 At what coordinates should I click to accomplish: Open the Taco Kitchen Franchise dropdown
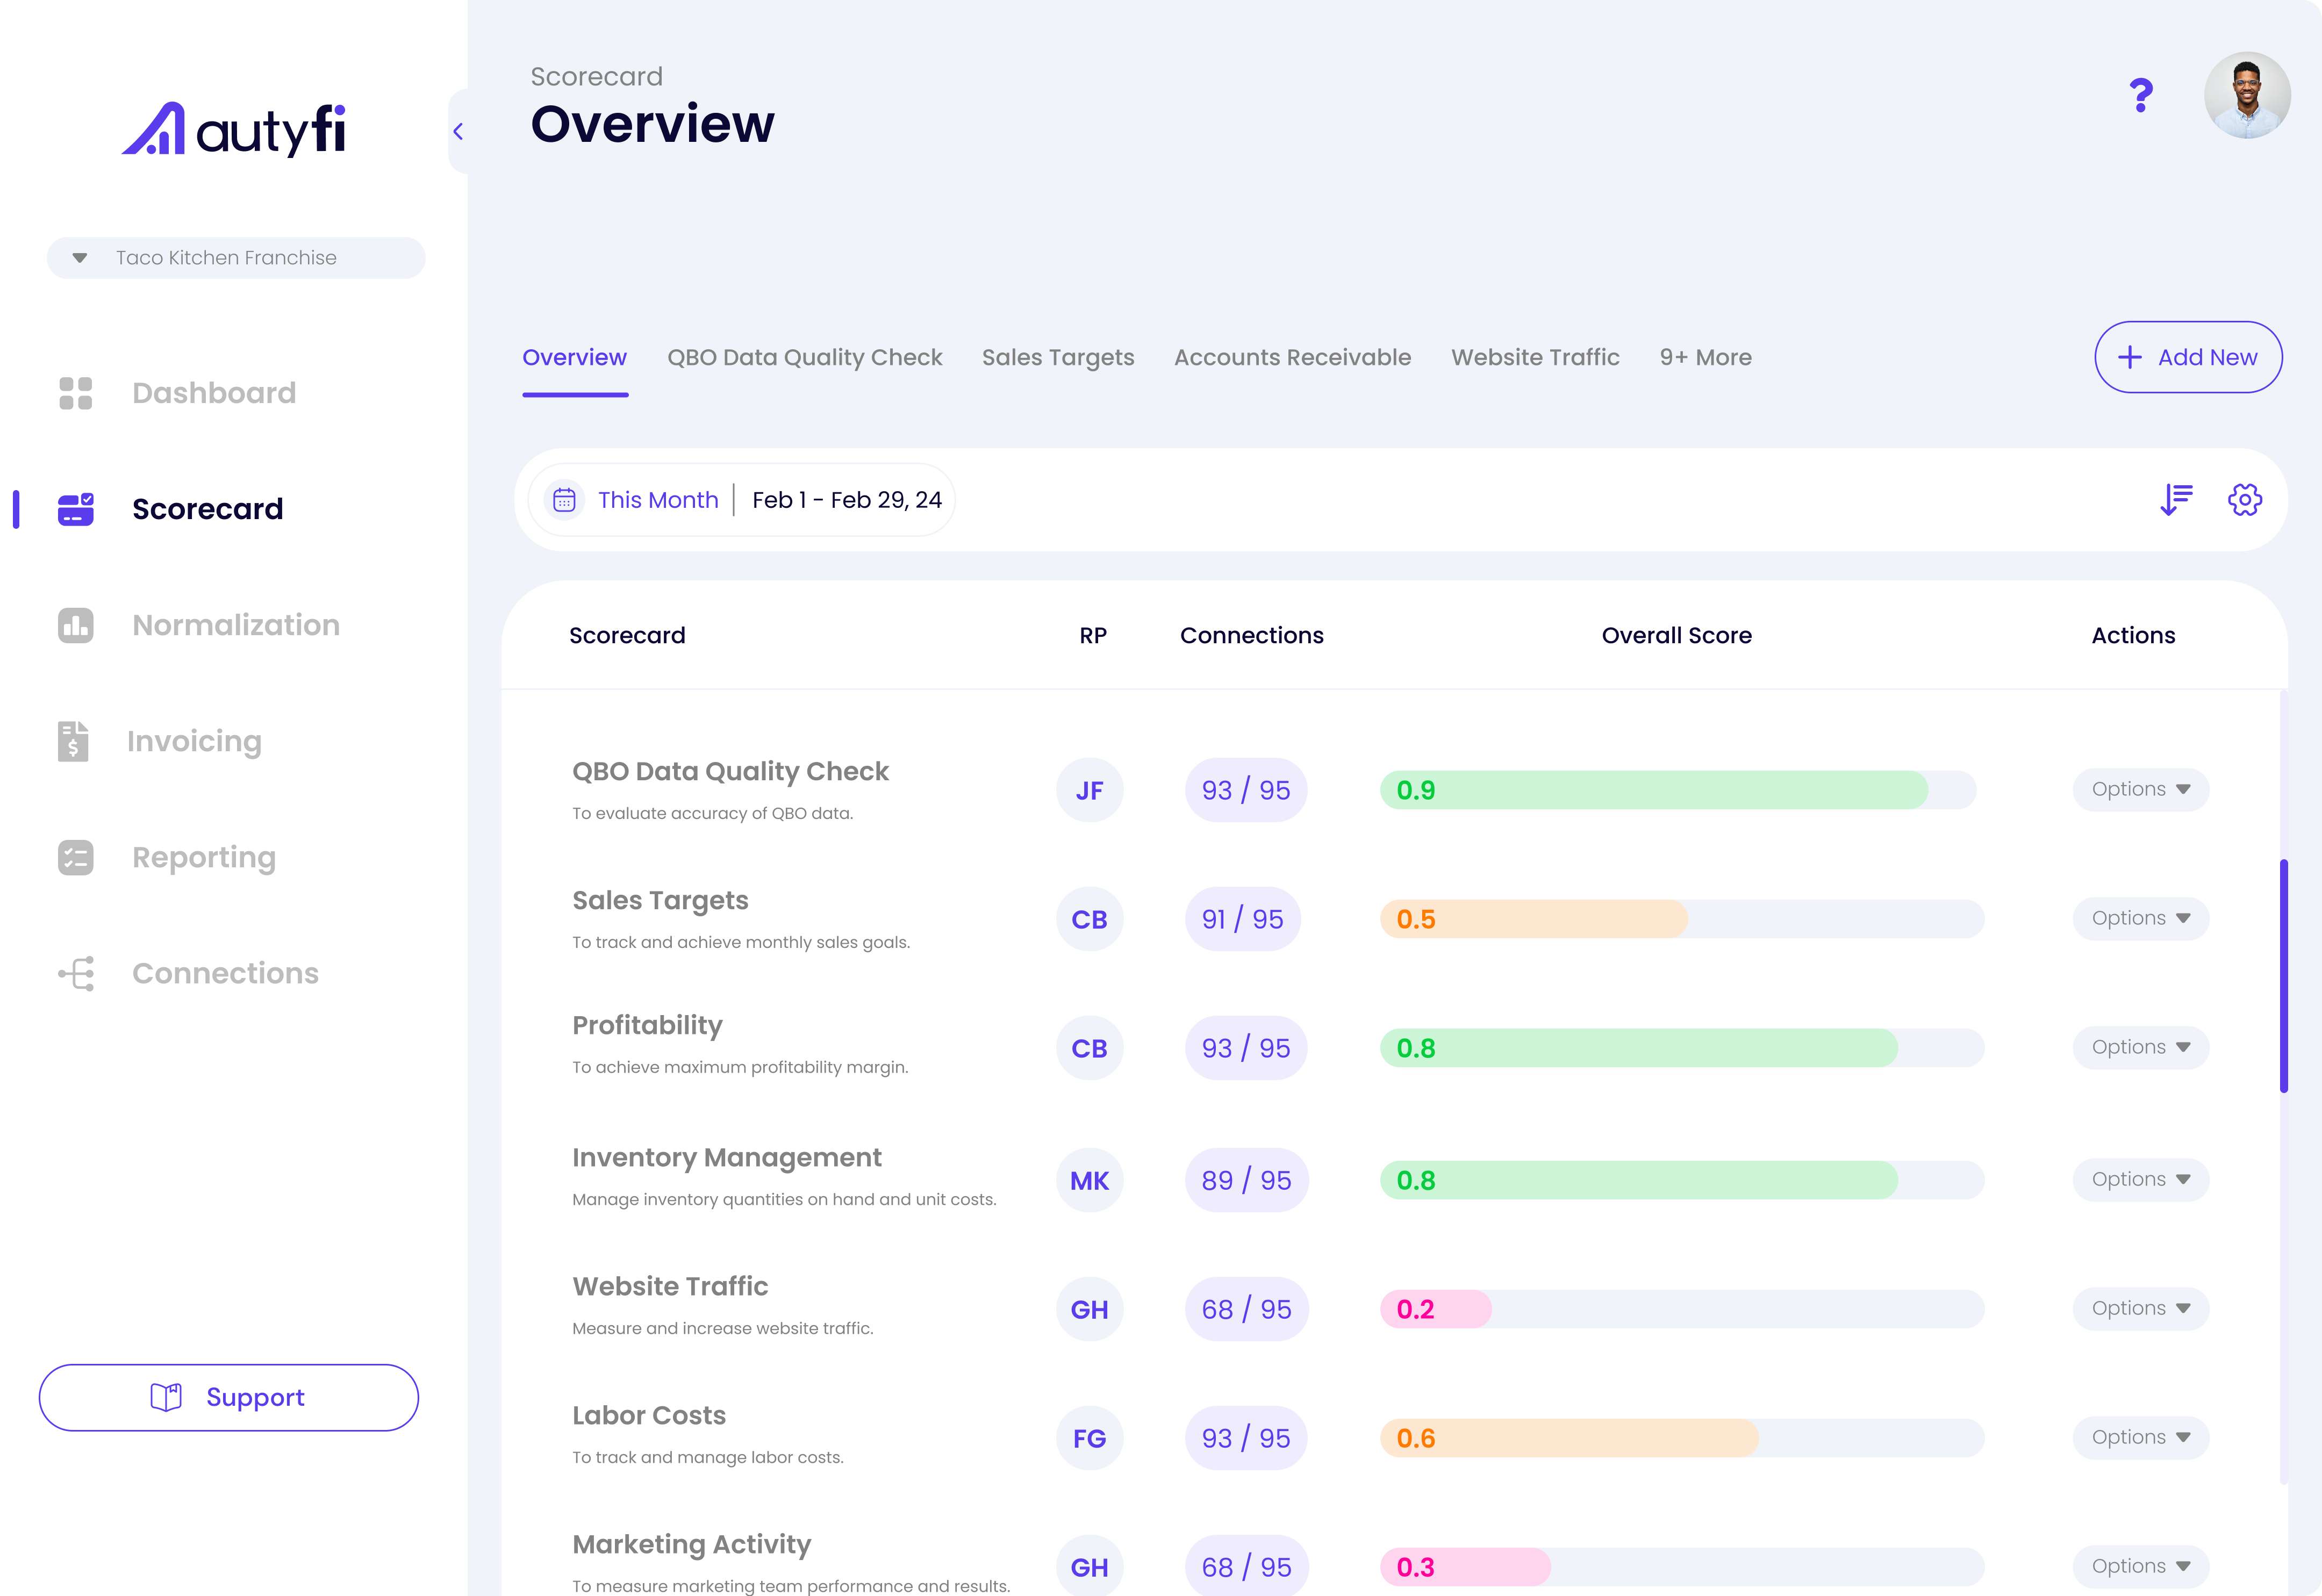coord(236,258)
